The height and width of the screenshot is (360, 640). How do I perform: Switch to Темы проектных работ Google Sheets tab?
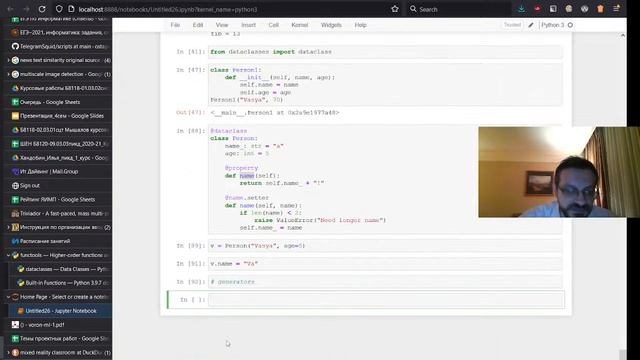pyautogui.click(x=60, y=339)
